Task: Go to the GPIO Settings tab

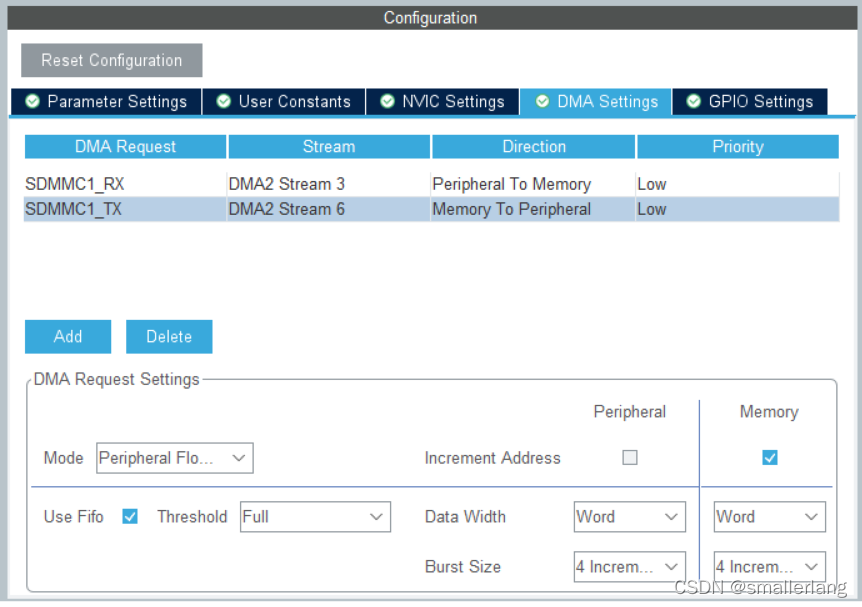Action: pos(750,102)
